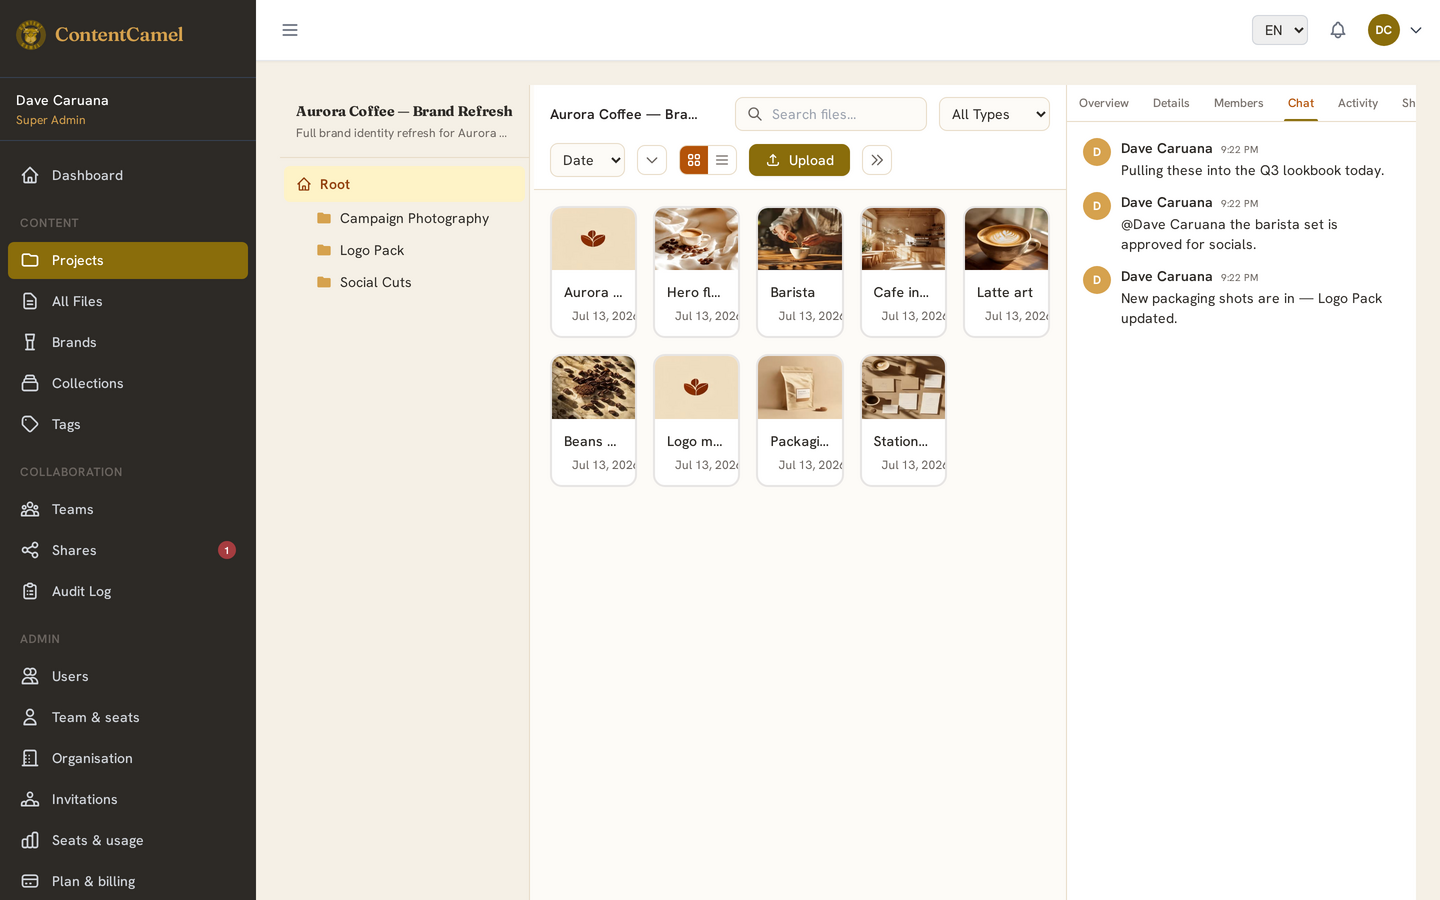Screen dimensions: 1440x900
Task: Click the Shares notification badge
Action: click(227, 550)
